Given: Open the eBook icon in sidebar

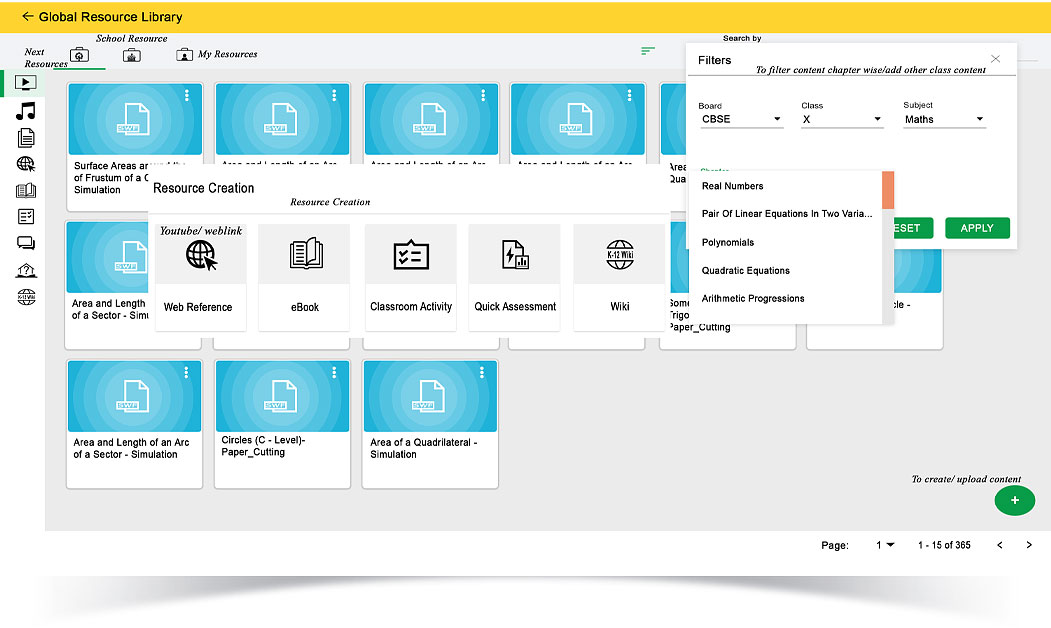Looking at the screenshot, I should (26, 191).
